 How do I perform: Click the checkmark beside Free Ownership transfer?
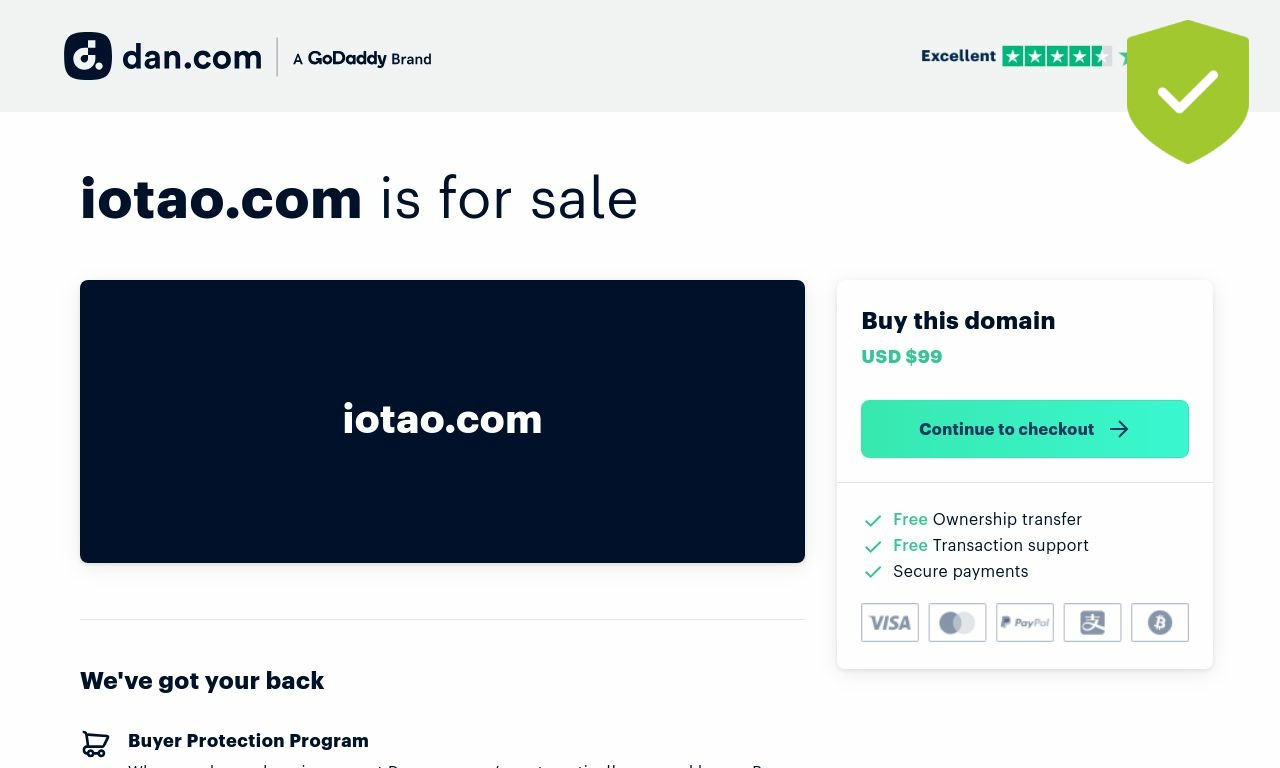point(873,520)
